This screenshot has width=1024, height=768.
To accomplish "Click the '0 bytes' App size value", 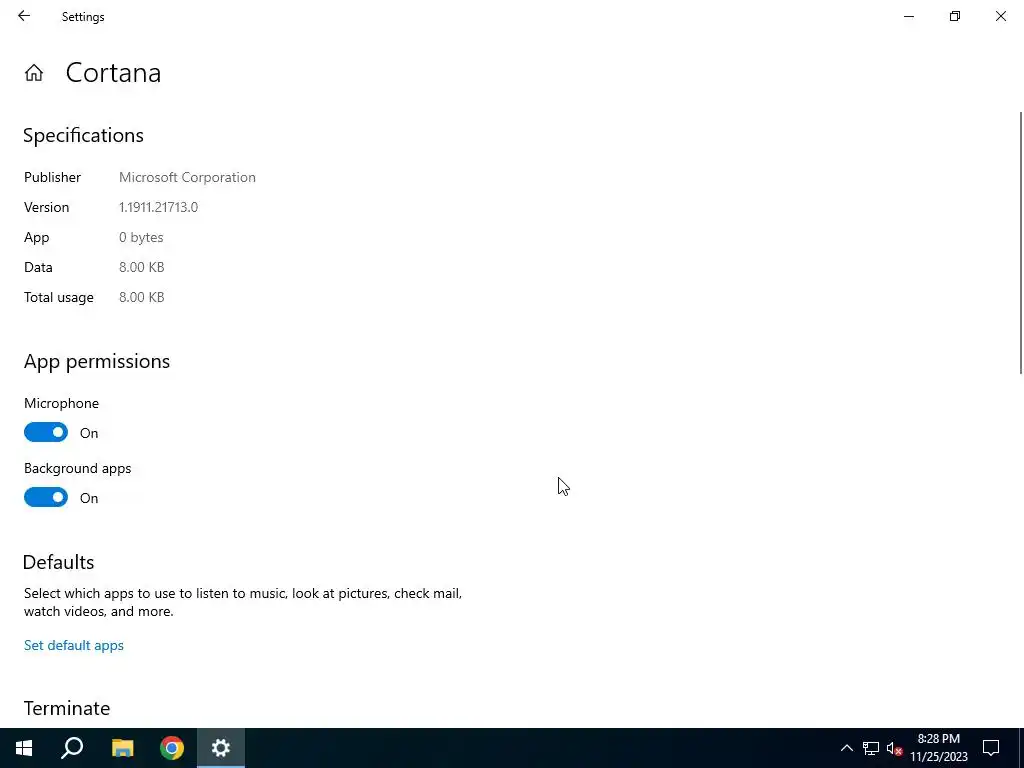I will [141, 237].
